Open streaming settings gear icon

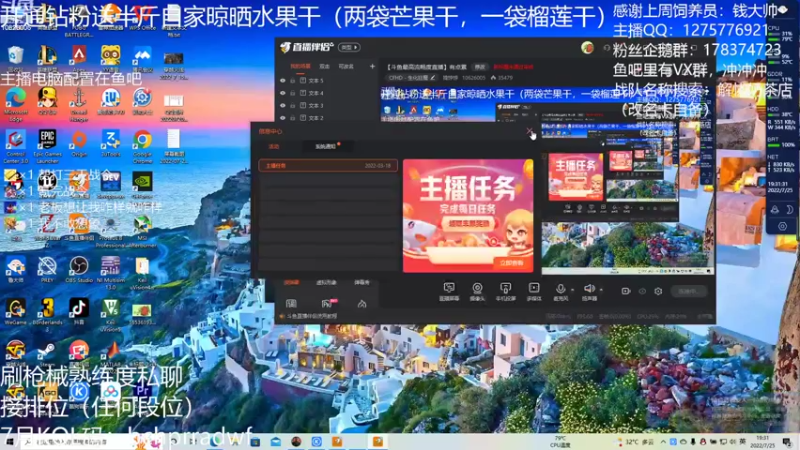click(x=658, y=291)
